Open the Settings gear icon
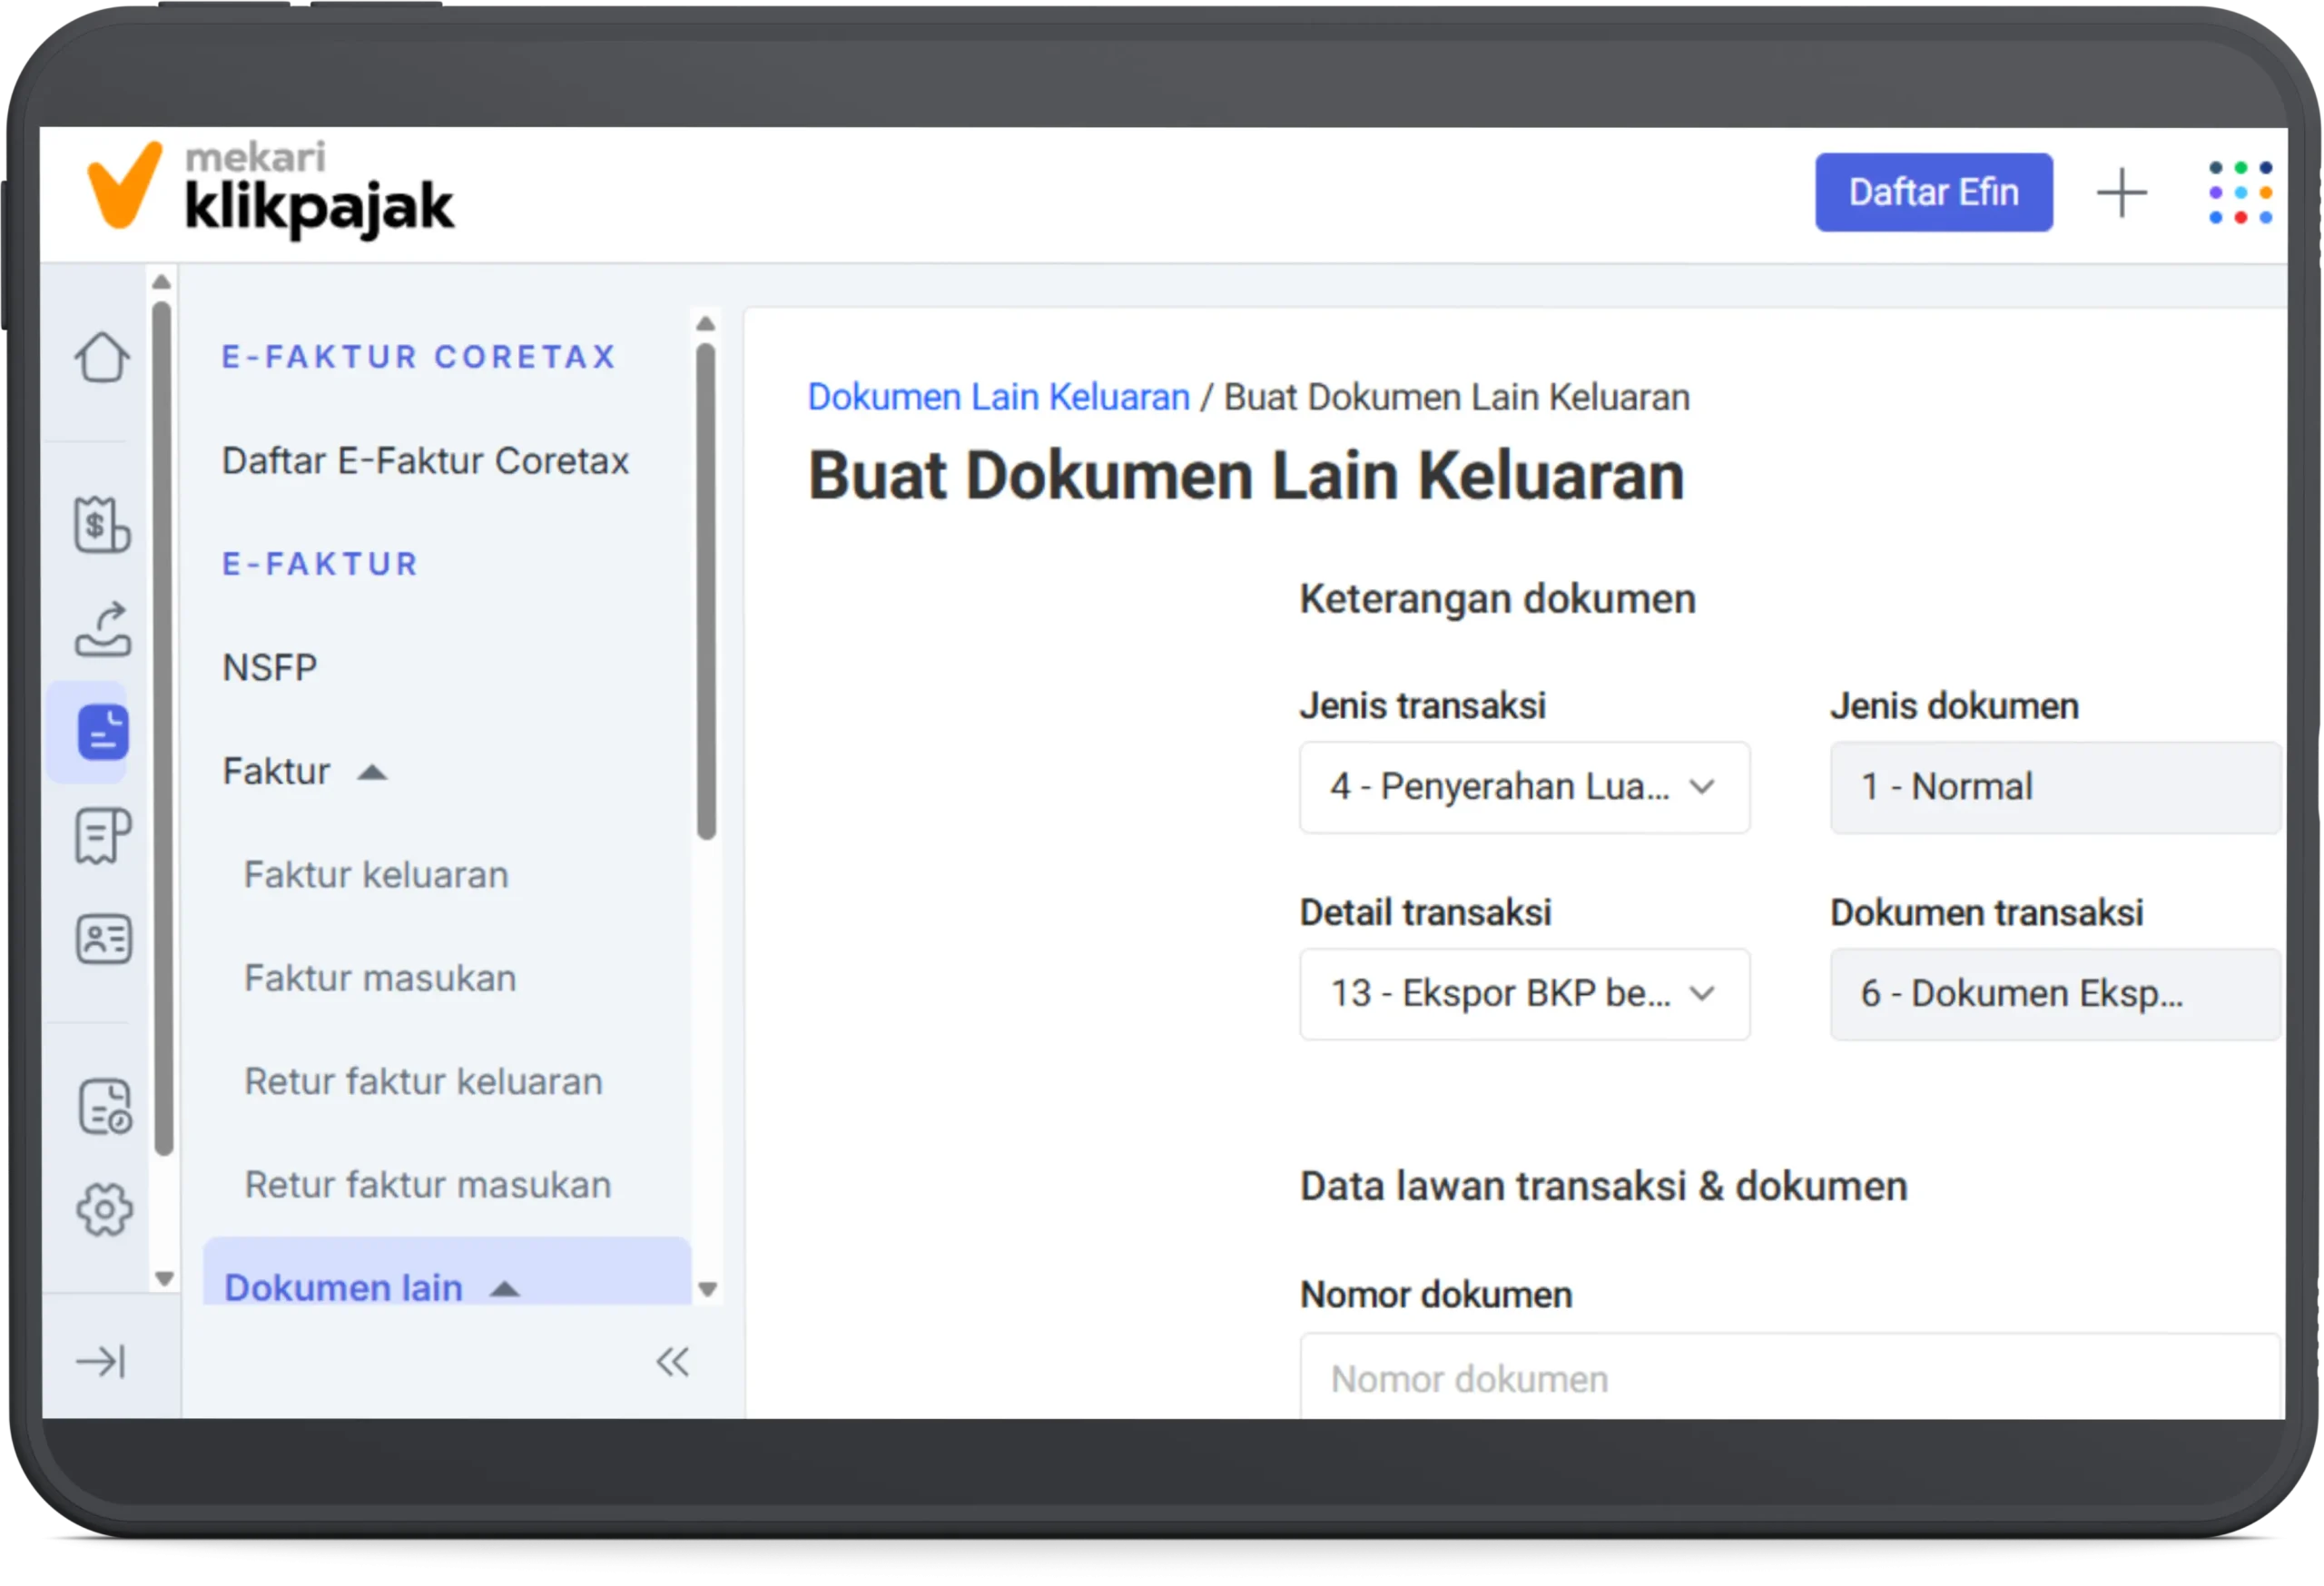 101,1209
